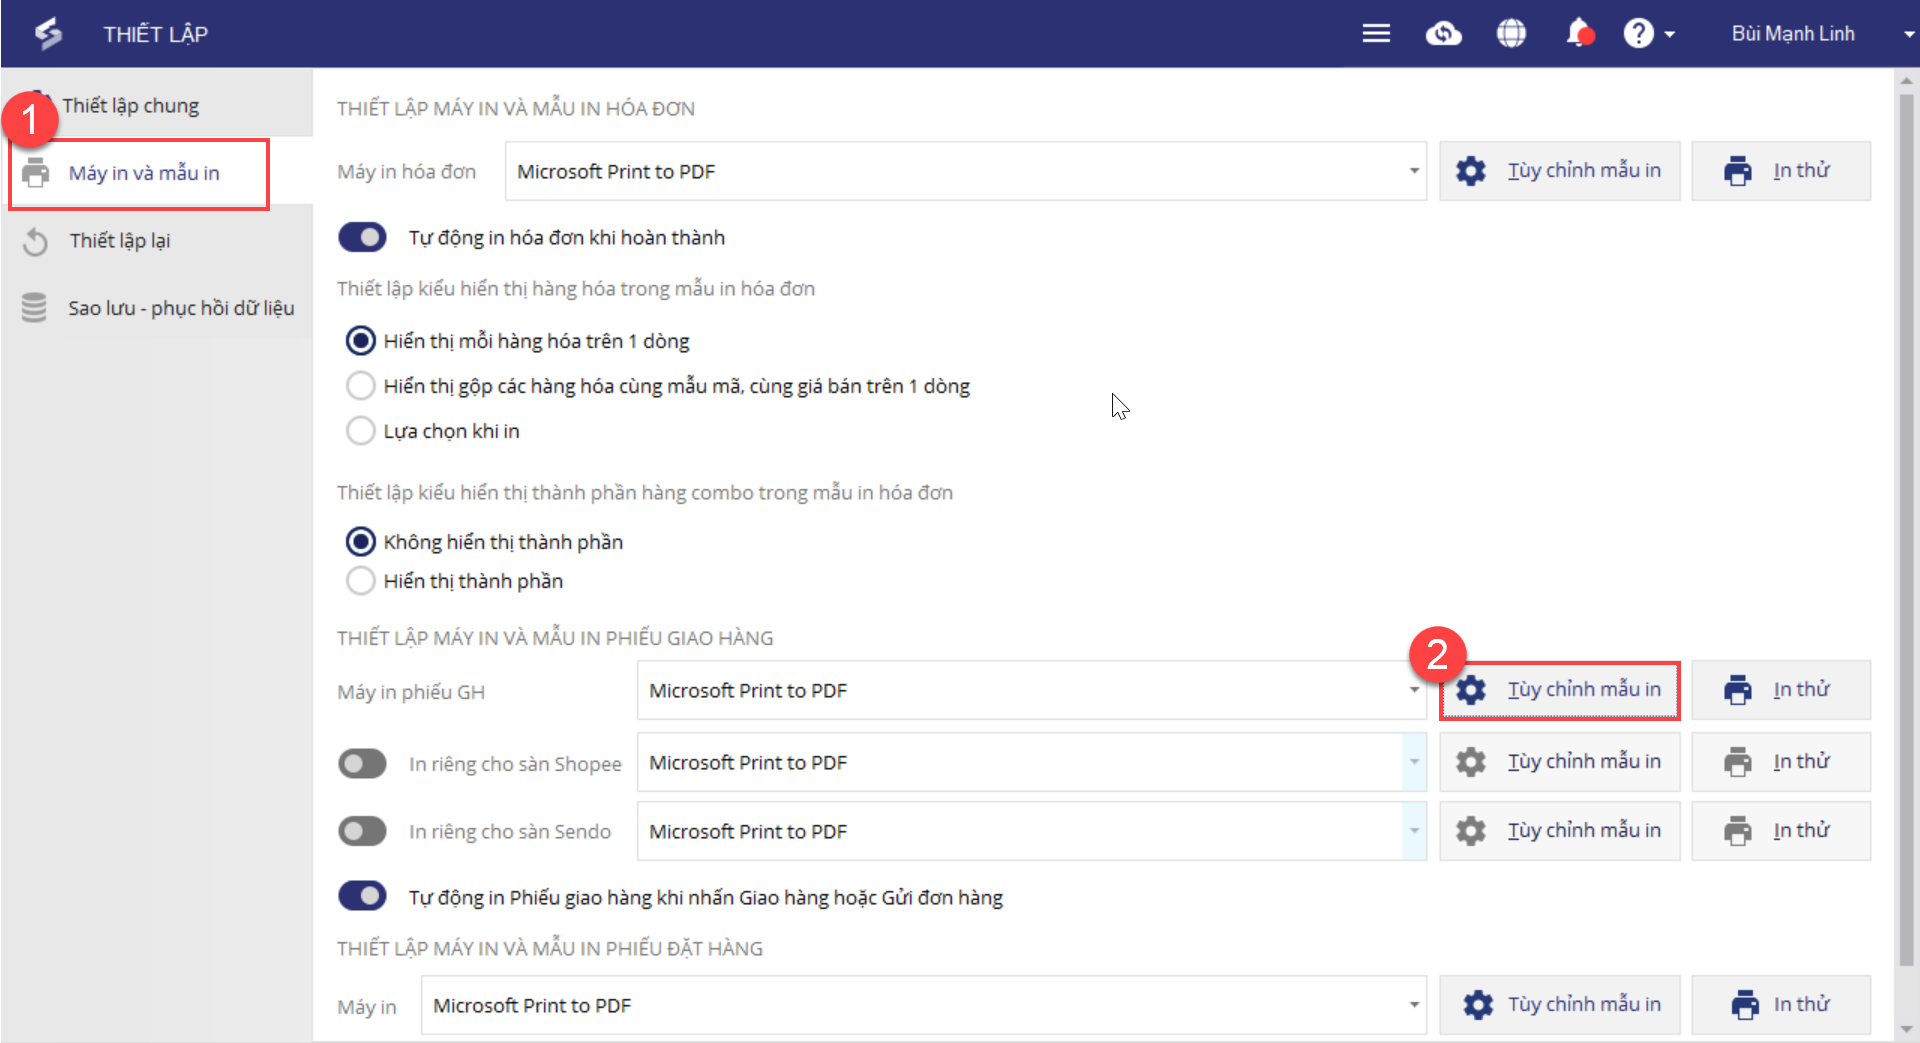Open Máy in phiếu GH printer dropdown
The width and height of the screenshot is (1920, 1043).
(1032, 690)
